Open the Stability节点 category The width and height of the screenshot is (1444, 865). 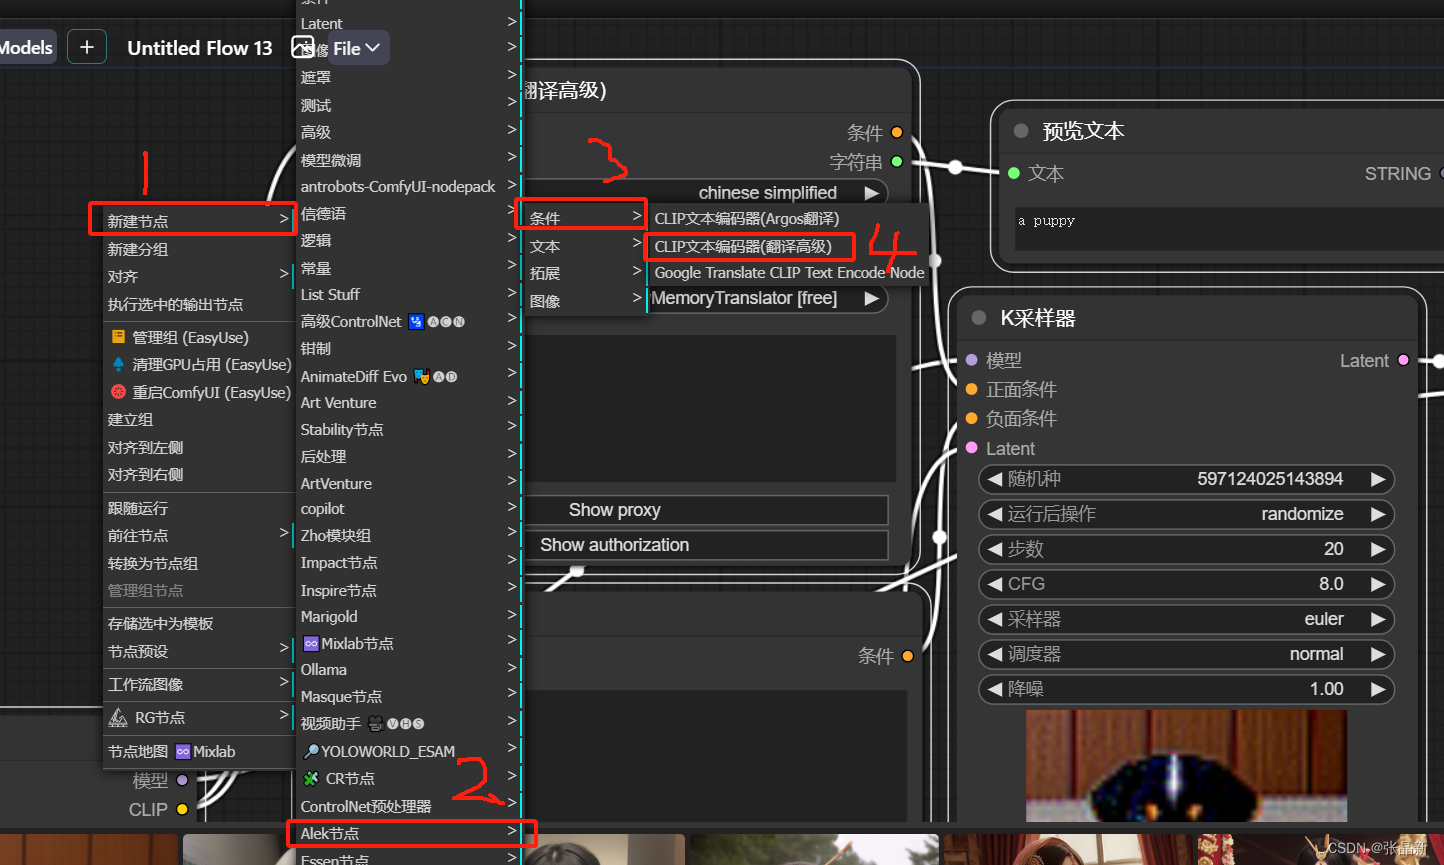(408, 429)
